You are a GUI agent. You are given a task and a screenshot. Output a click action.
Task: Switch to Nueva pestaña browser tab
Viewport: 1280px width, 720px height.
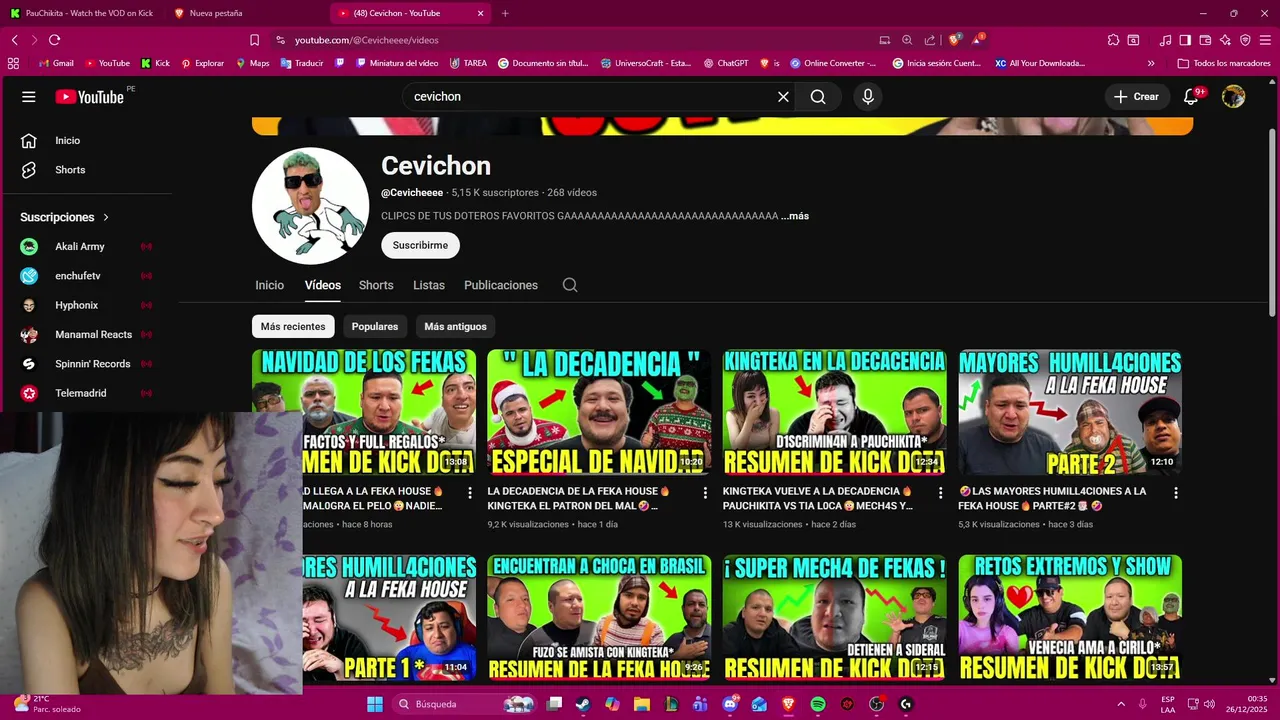click(x=245, y=13)
